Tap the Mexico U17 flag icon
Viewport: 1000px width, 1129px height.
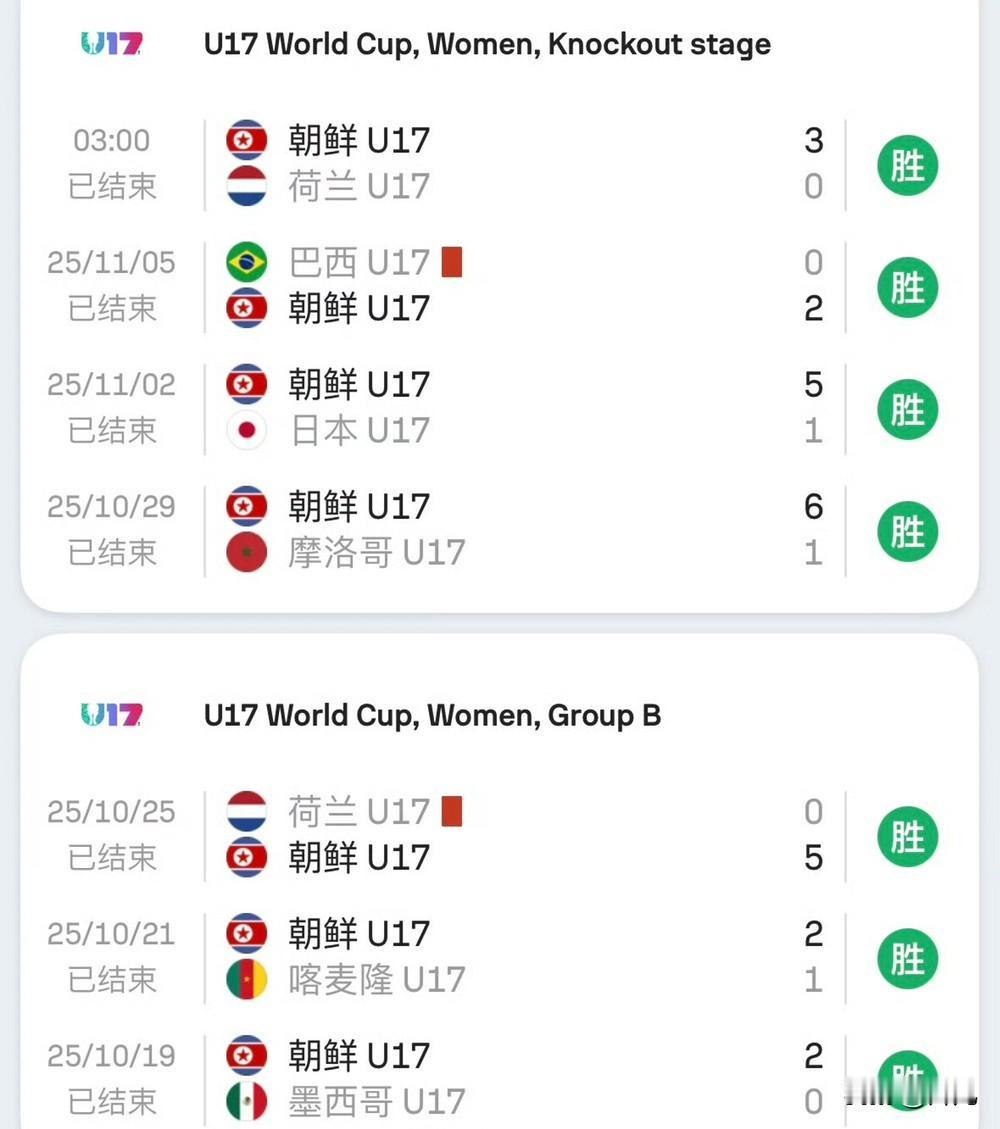tap(247, 1102)
